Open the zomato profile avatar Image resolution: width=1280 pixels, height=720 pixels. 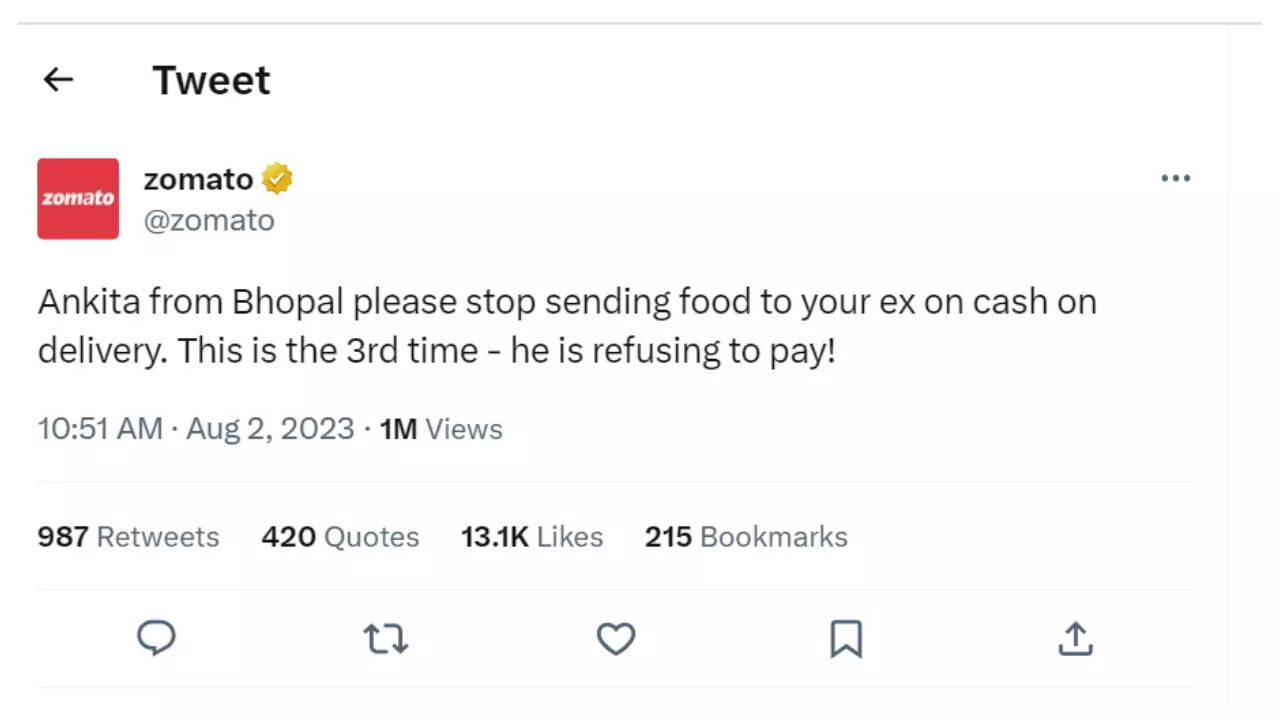point(78,198)
